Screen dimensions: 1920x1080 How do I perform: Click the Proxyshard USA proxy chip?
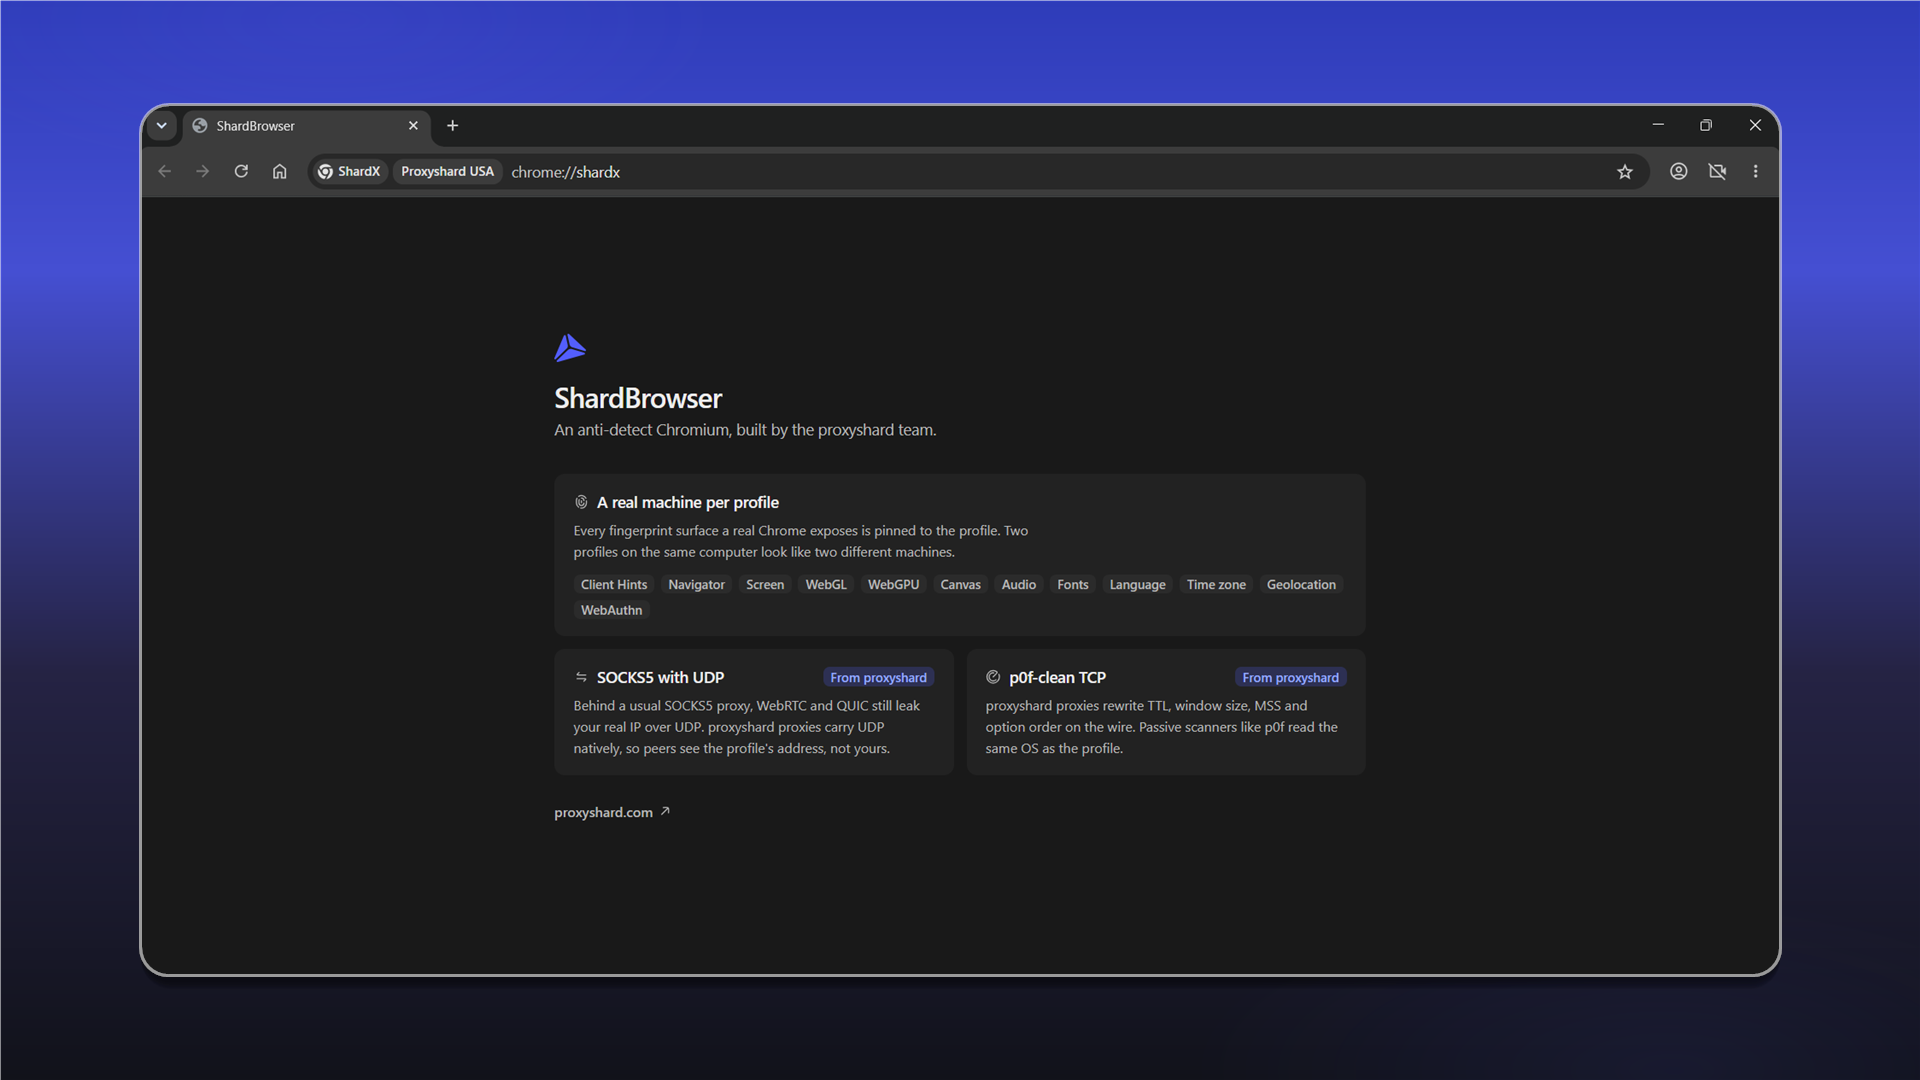(x=447, y=172)
